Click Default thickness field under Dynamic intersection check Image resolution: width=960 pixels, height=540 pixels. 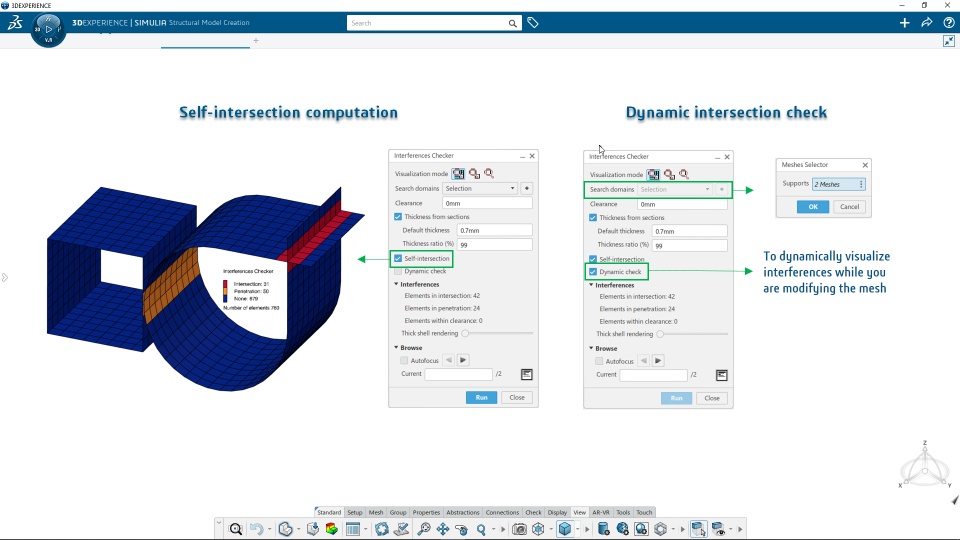(689, 231)
